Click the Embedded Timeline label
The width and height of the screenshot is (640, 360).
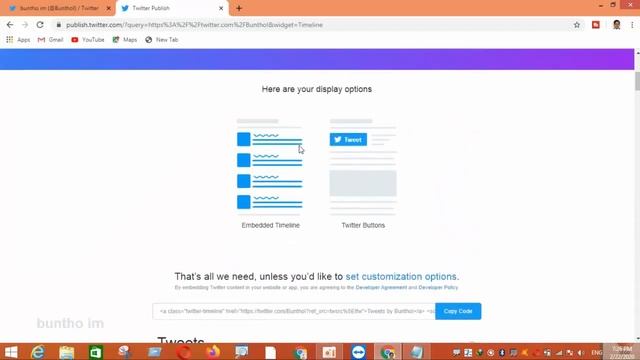point(270,225)
